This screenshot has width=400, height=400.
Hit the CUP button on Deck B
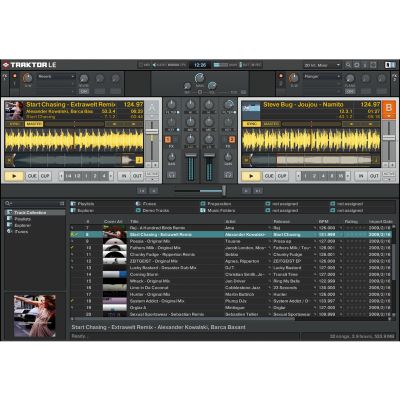pyautogui.click(x=282, y=176)
